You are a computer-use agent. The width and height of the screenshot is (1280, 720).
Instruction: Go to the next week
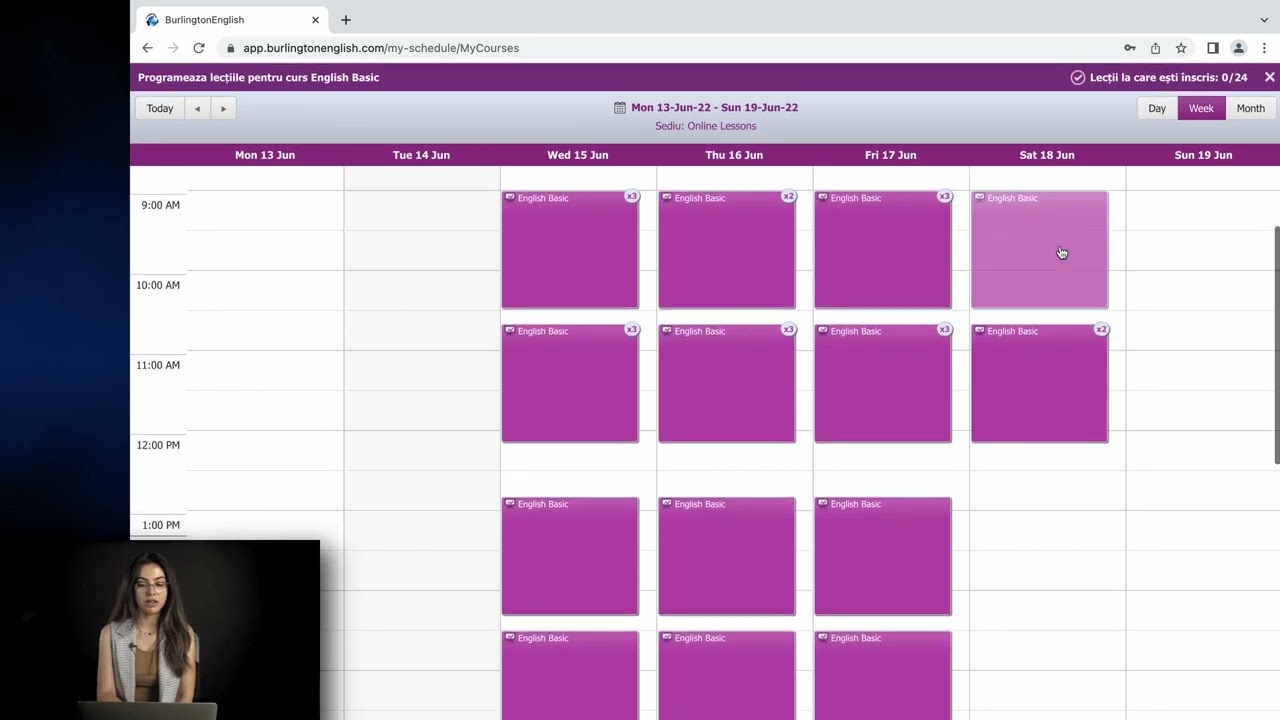223,108
